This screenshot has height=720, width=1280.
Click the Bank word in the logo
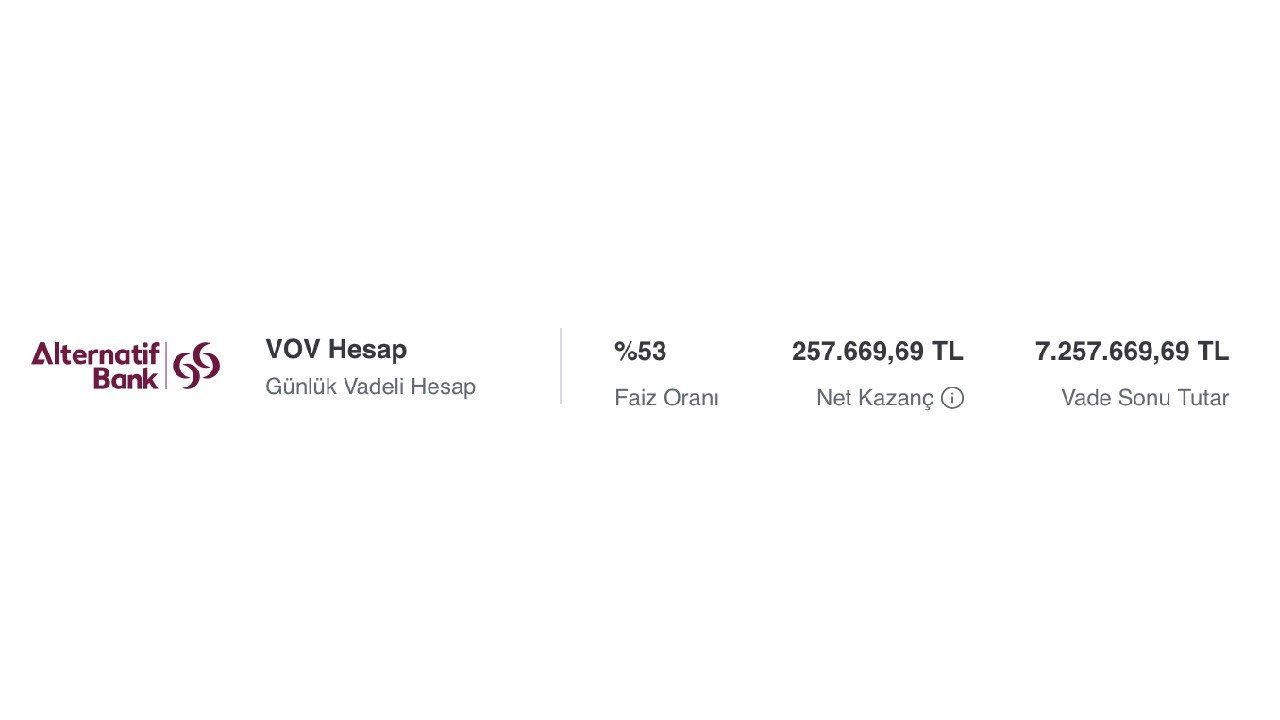click(x=126, y=378)
